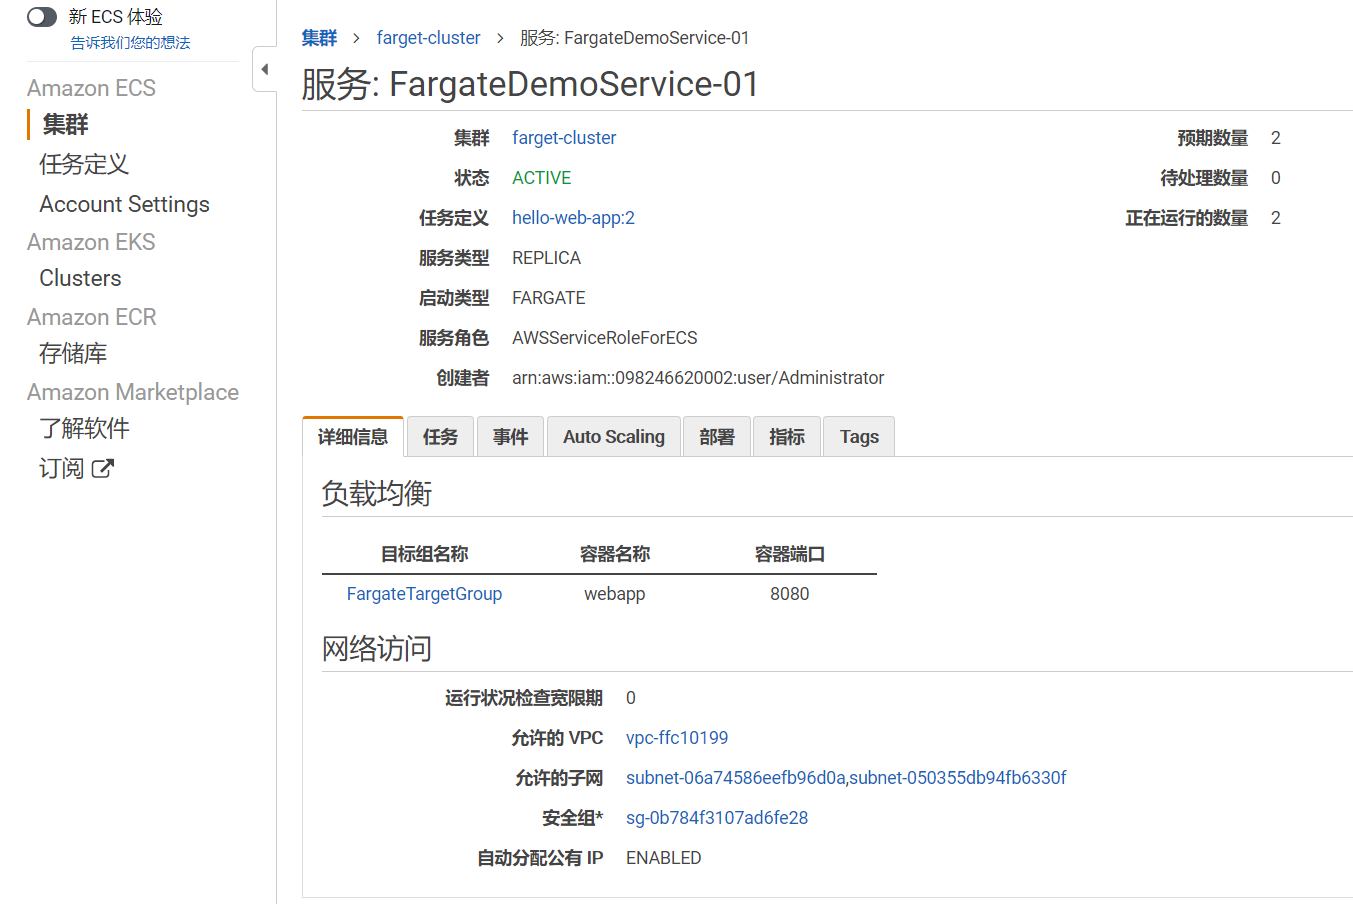Viewport: 1353px width, 904px height.
Task: Click the Amazon ECR sidebar heading
Action: 92,317
